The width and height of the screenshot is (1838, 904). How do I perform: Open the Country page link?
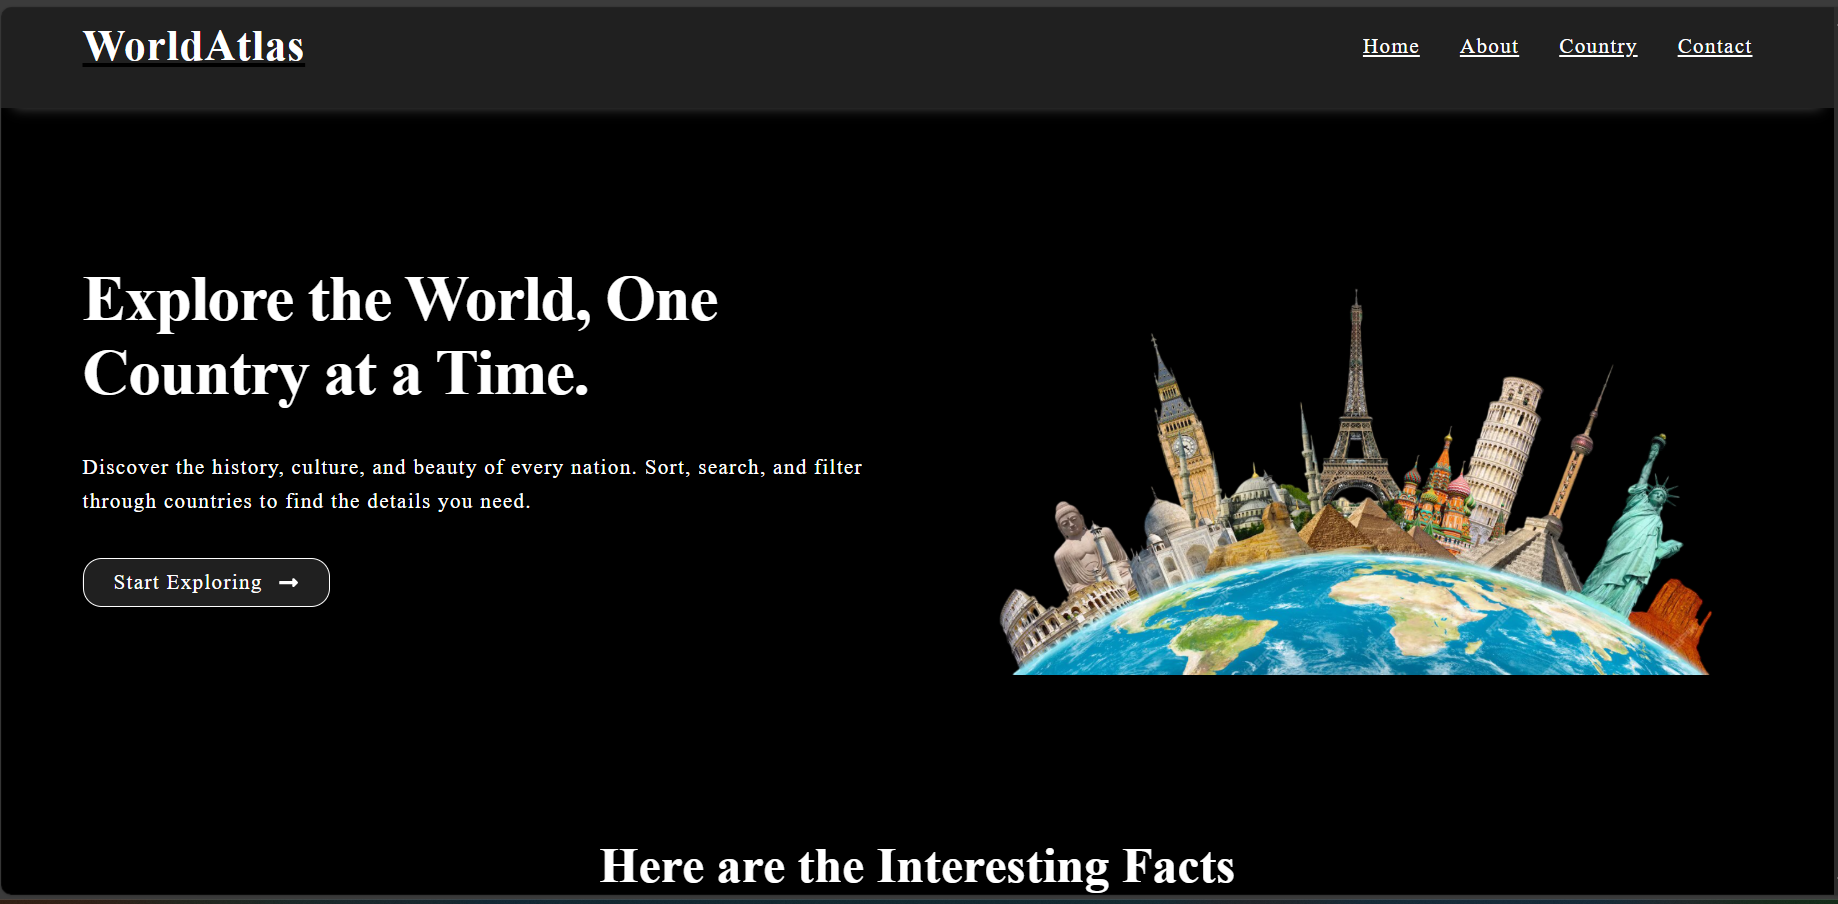pyautogui.click(x=1597, y=47)
